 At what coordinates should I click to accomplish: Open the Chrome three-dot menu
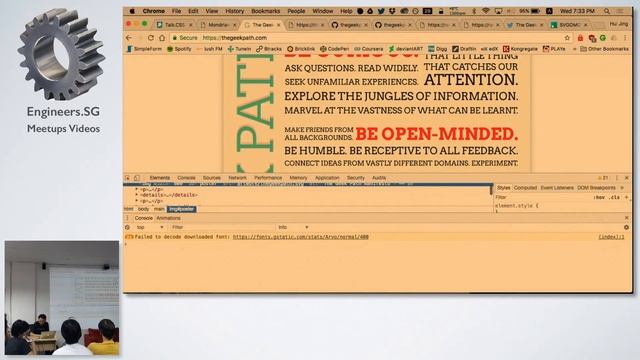tap(625, 38)
